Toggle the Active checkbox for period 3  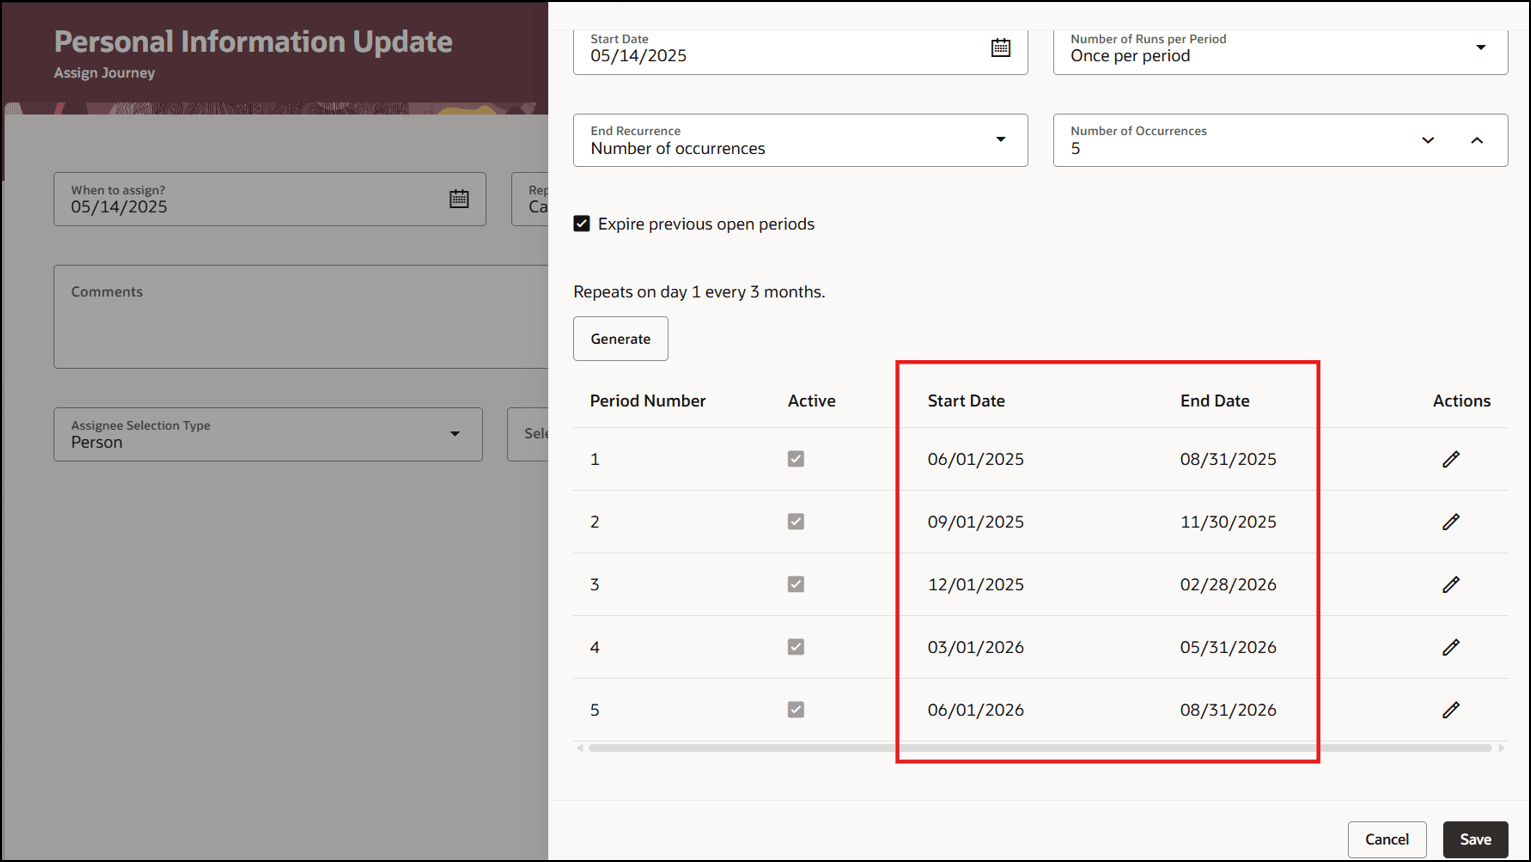coord(796,584)
